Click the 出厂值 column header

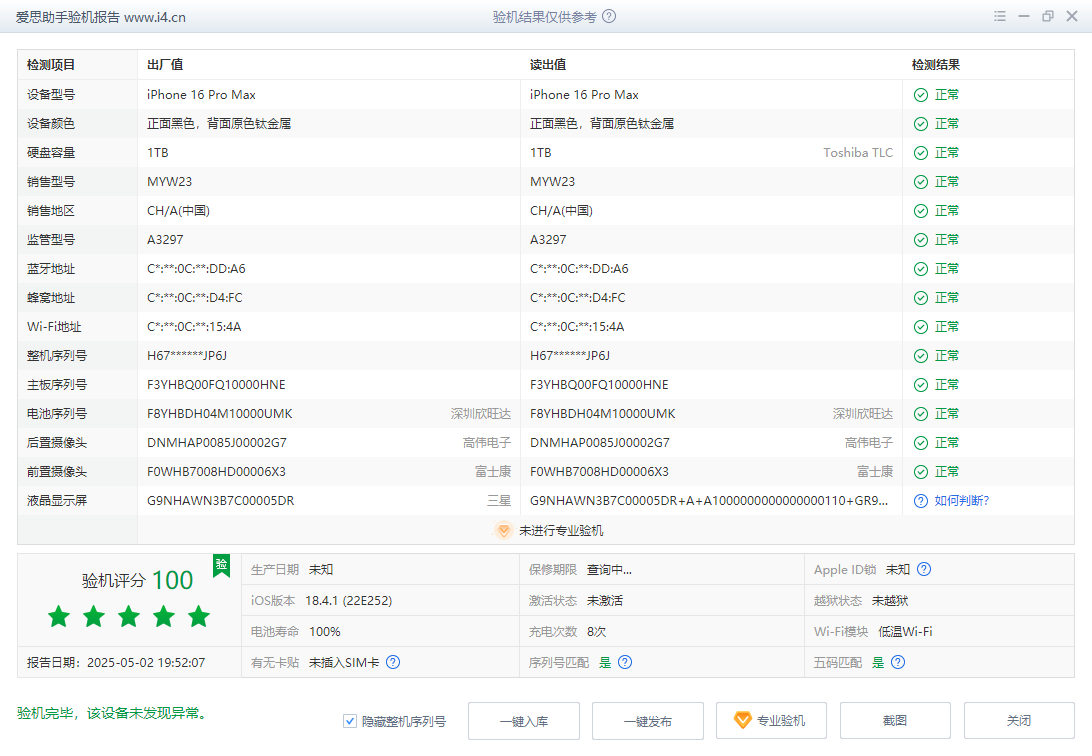pos(165,65)
